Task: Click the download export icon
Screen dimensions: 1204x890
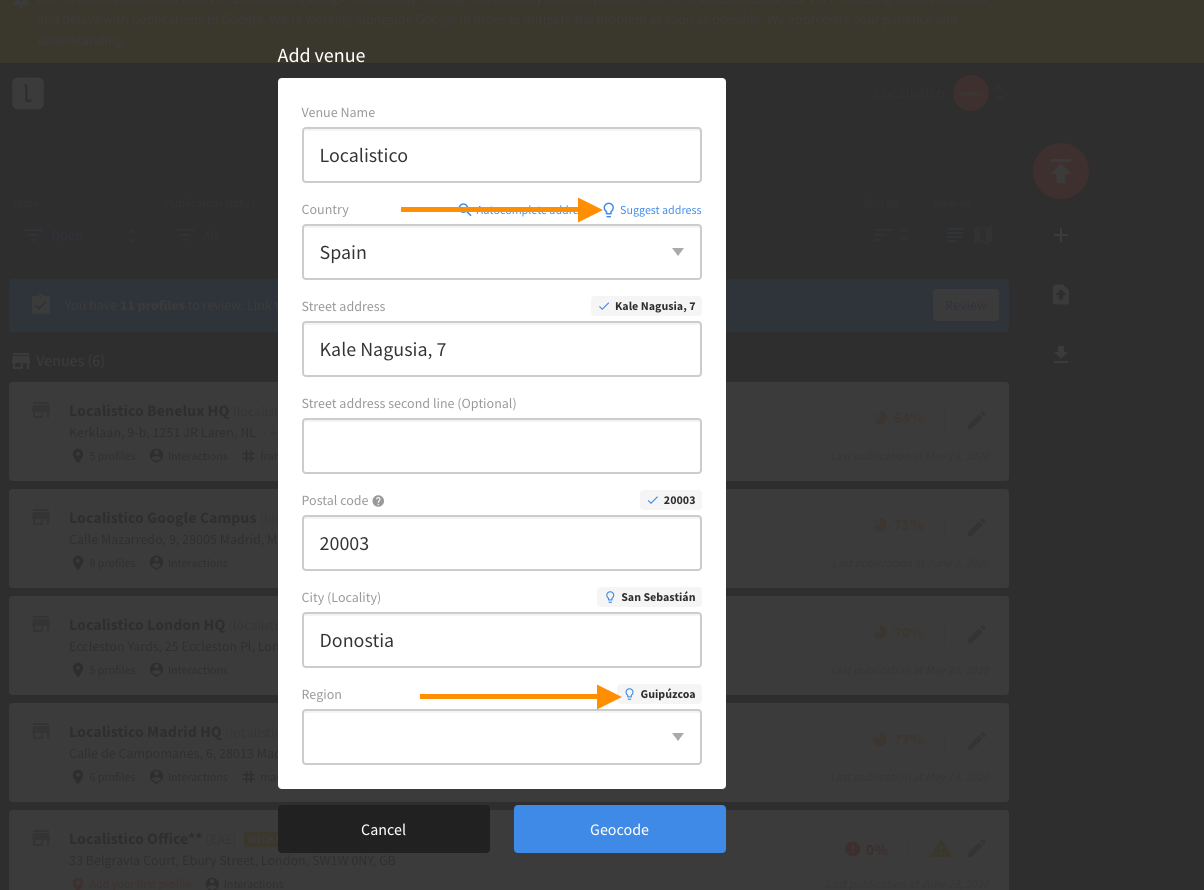Action: (x=1061, y=355)
